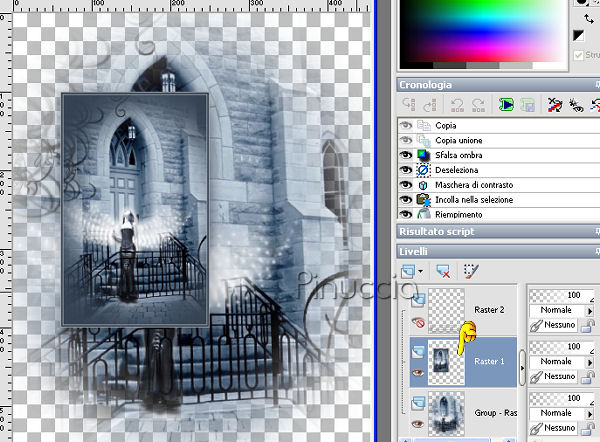The width and height of the screenshot is (600, 442).
Task: Toggle the Stru checkbox under color picker
Action: 578,55
